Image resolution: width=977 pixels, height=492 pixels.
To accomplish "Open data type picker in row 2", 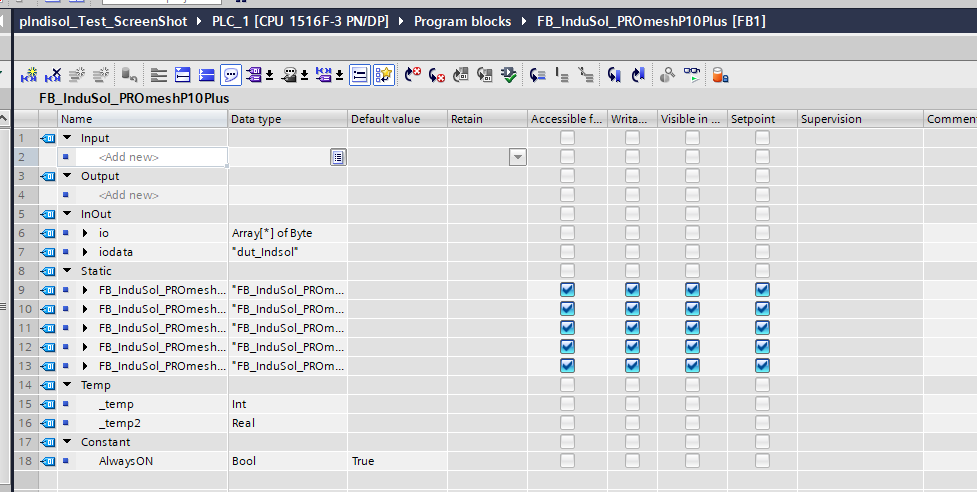I will (x=338, y=157).
